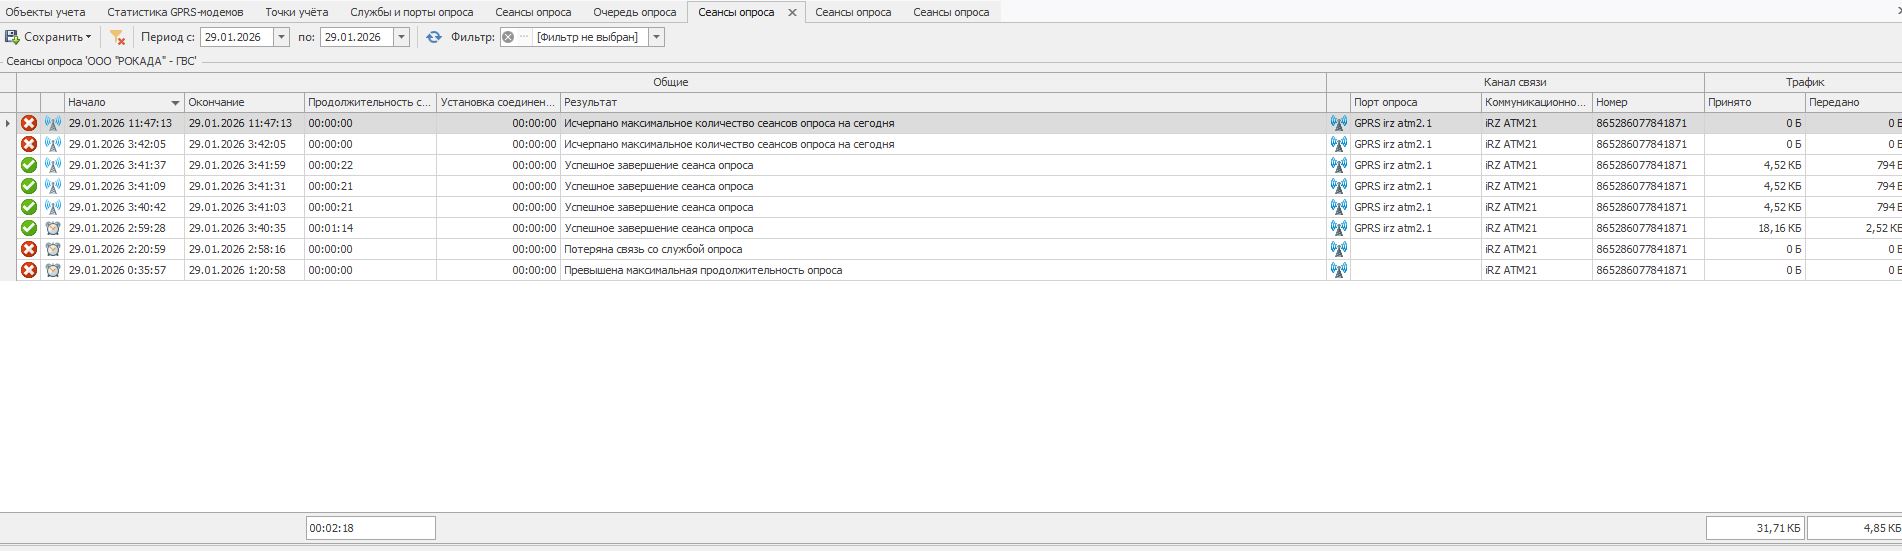The height and width of the screenshot is (551, 1902).
Task: Click the reset button inside the filter field
Action: coord(508,37)
